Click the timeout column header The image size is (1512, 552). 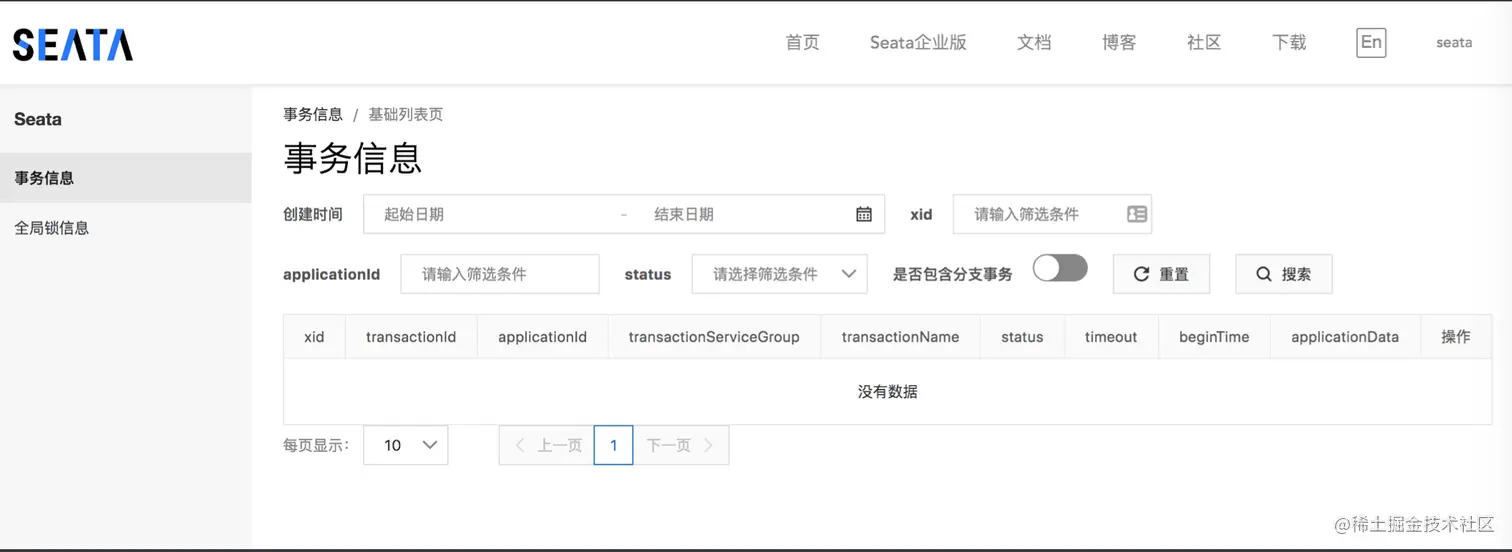tap(1111, 337)
